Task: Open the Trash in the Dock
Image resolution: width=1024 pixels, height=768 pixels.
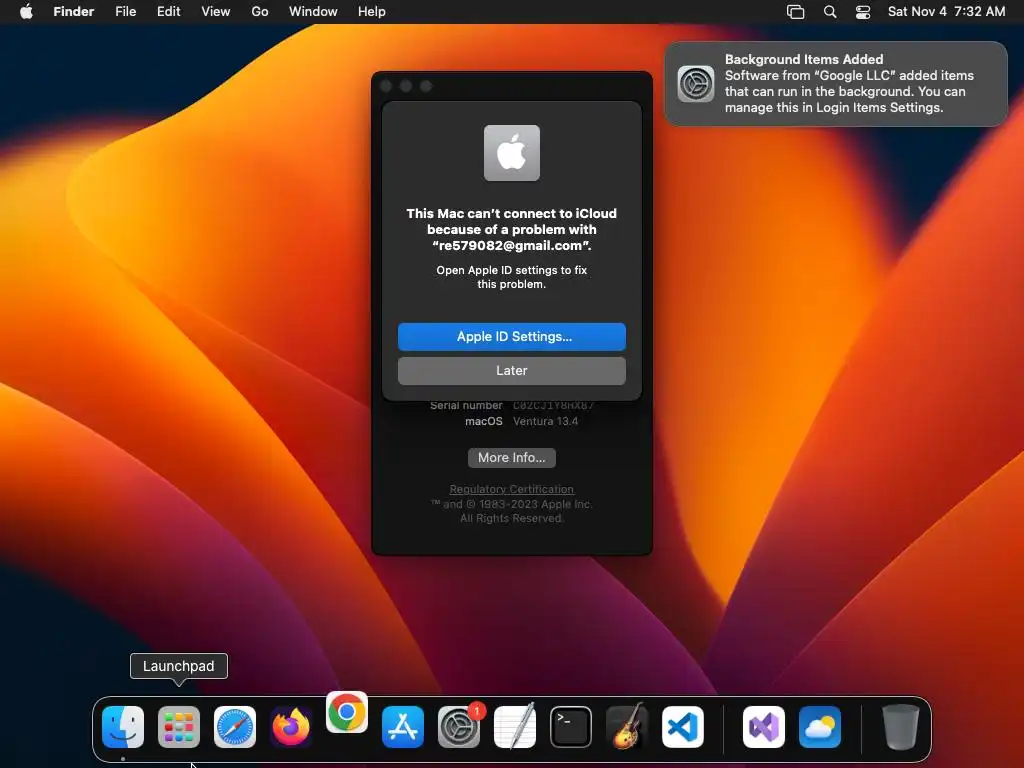Action: coord(901,726)
